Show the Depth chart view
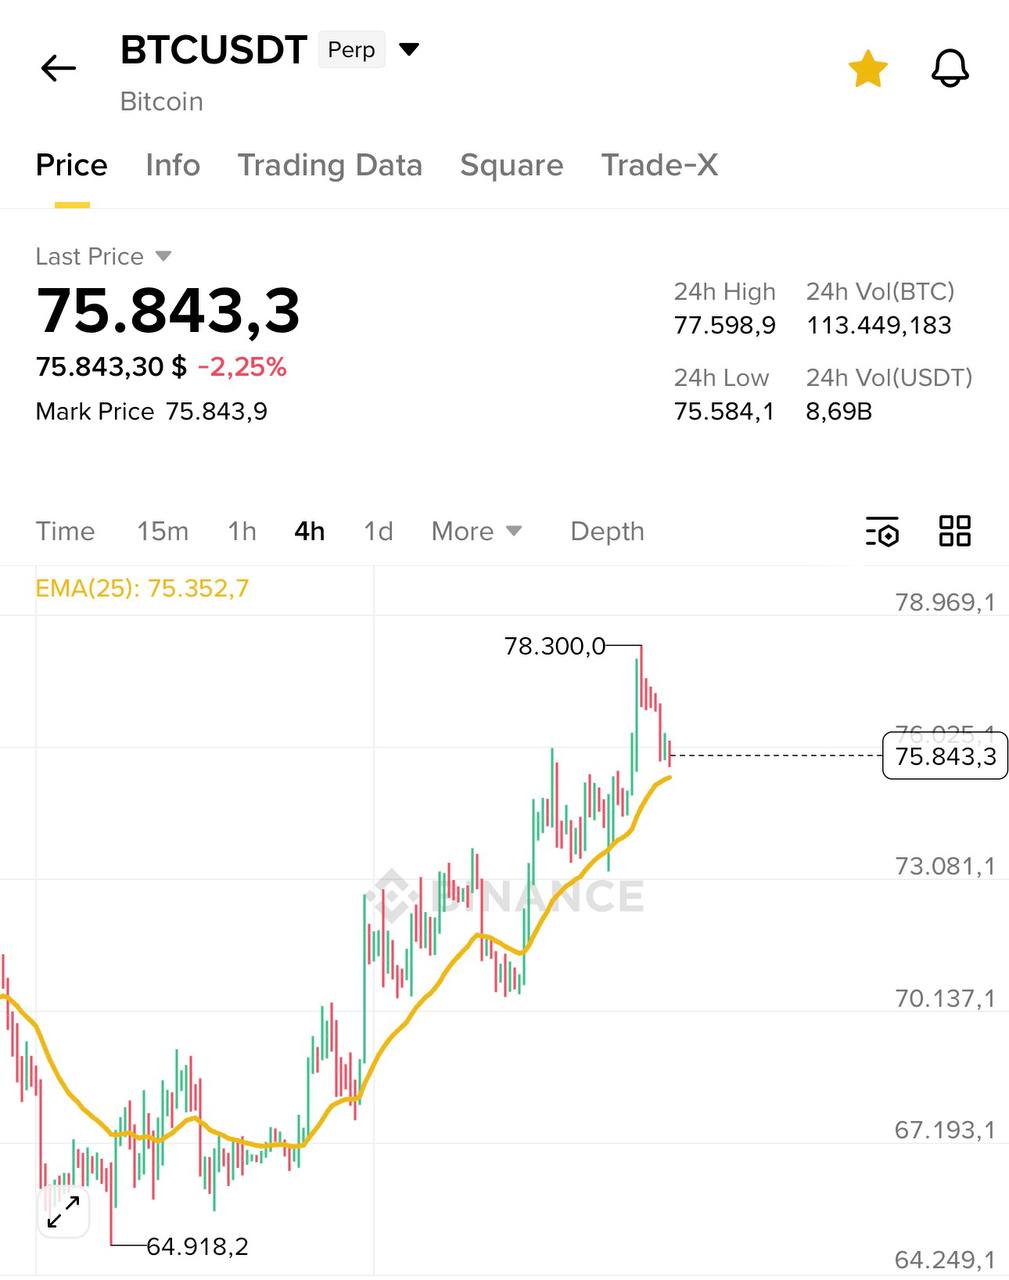The image size is (1009, 1280). (x=607, y=531)
